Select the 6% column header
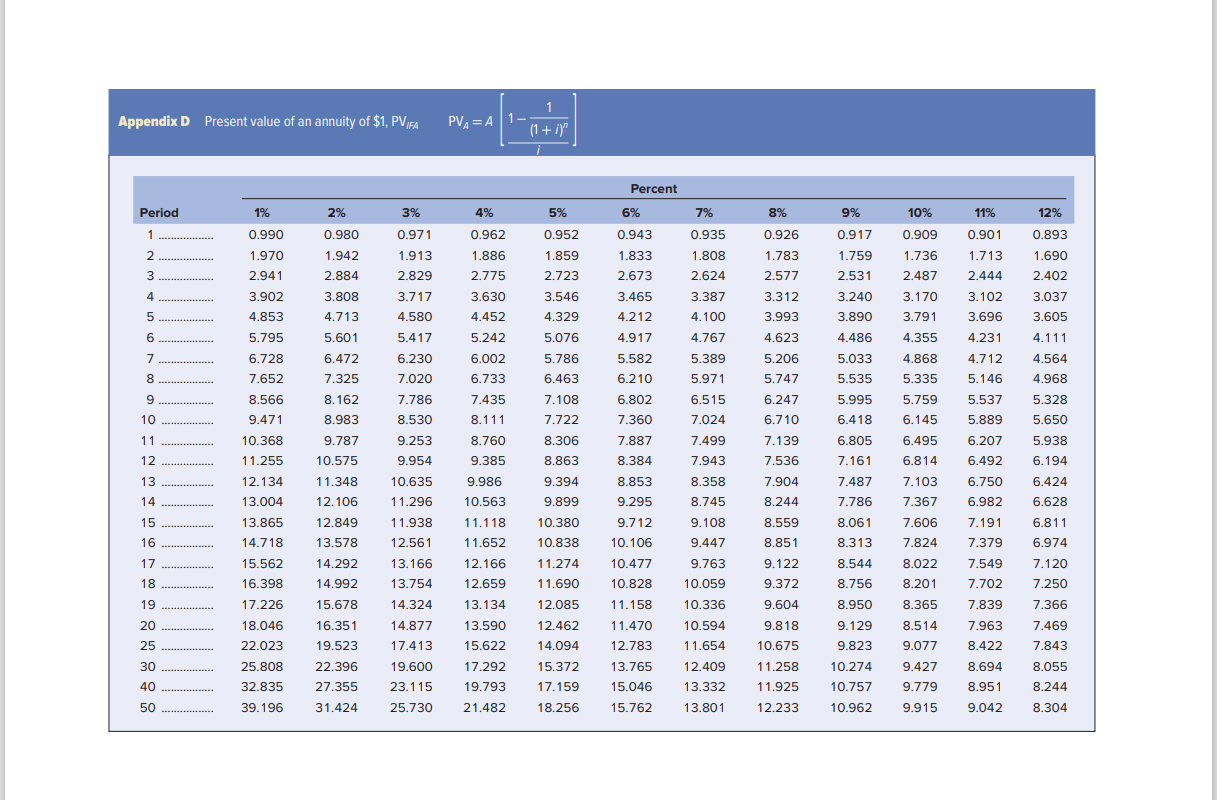Screen dimensions: 1217x800 click(x=631, y=213)
